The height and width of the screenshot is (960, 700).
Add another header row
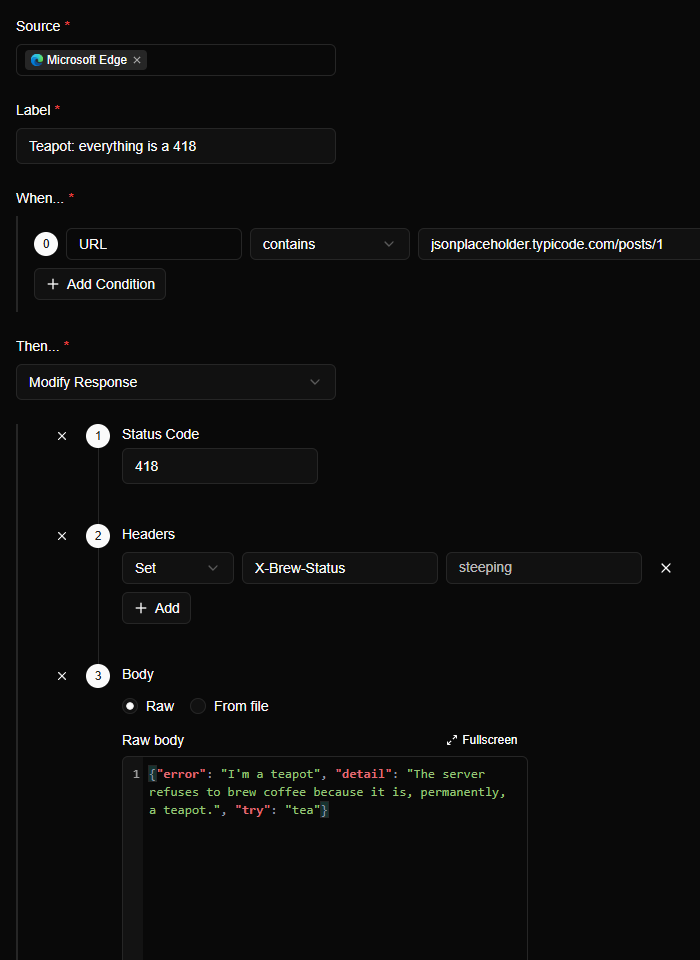coord(156,608)
